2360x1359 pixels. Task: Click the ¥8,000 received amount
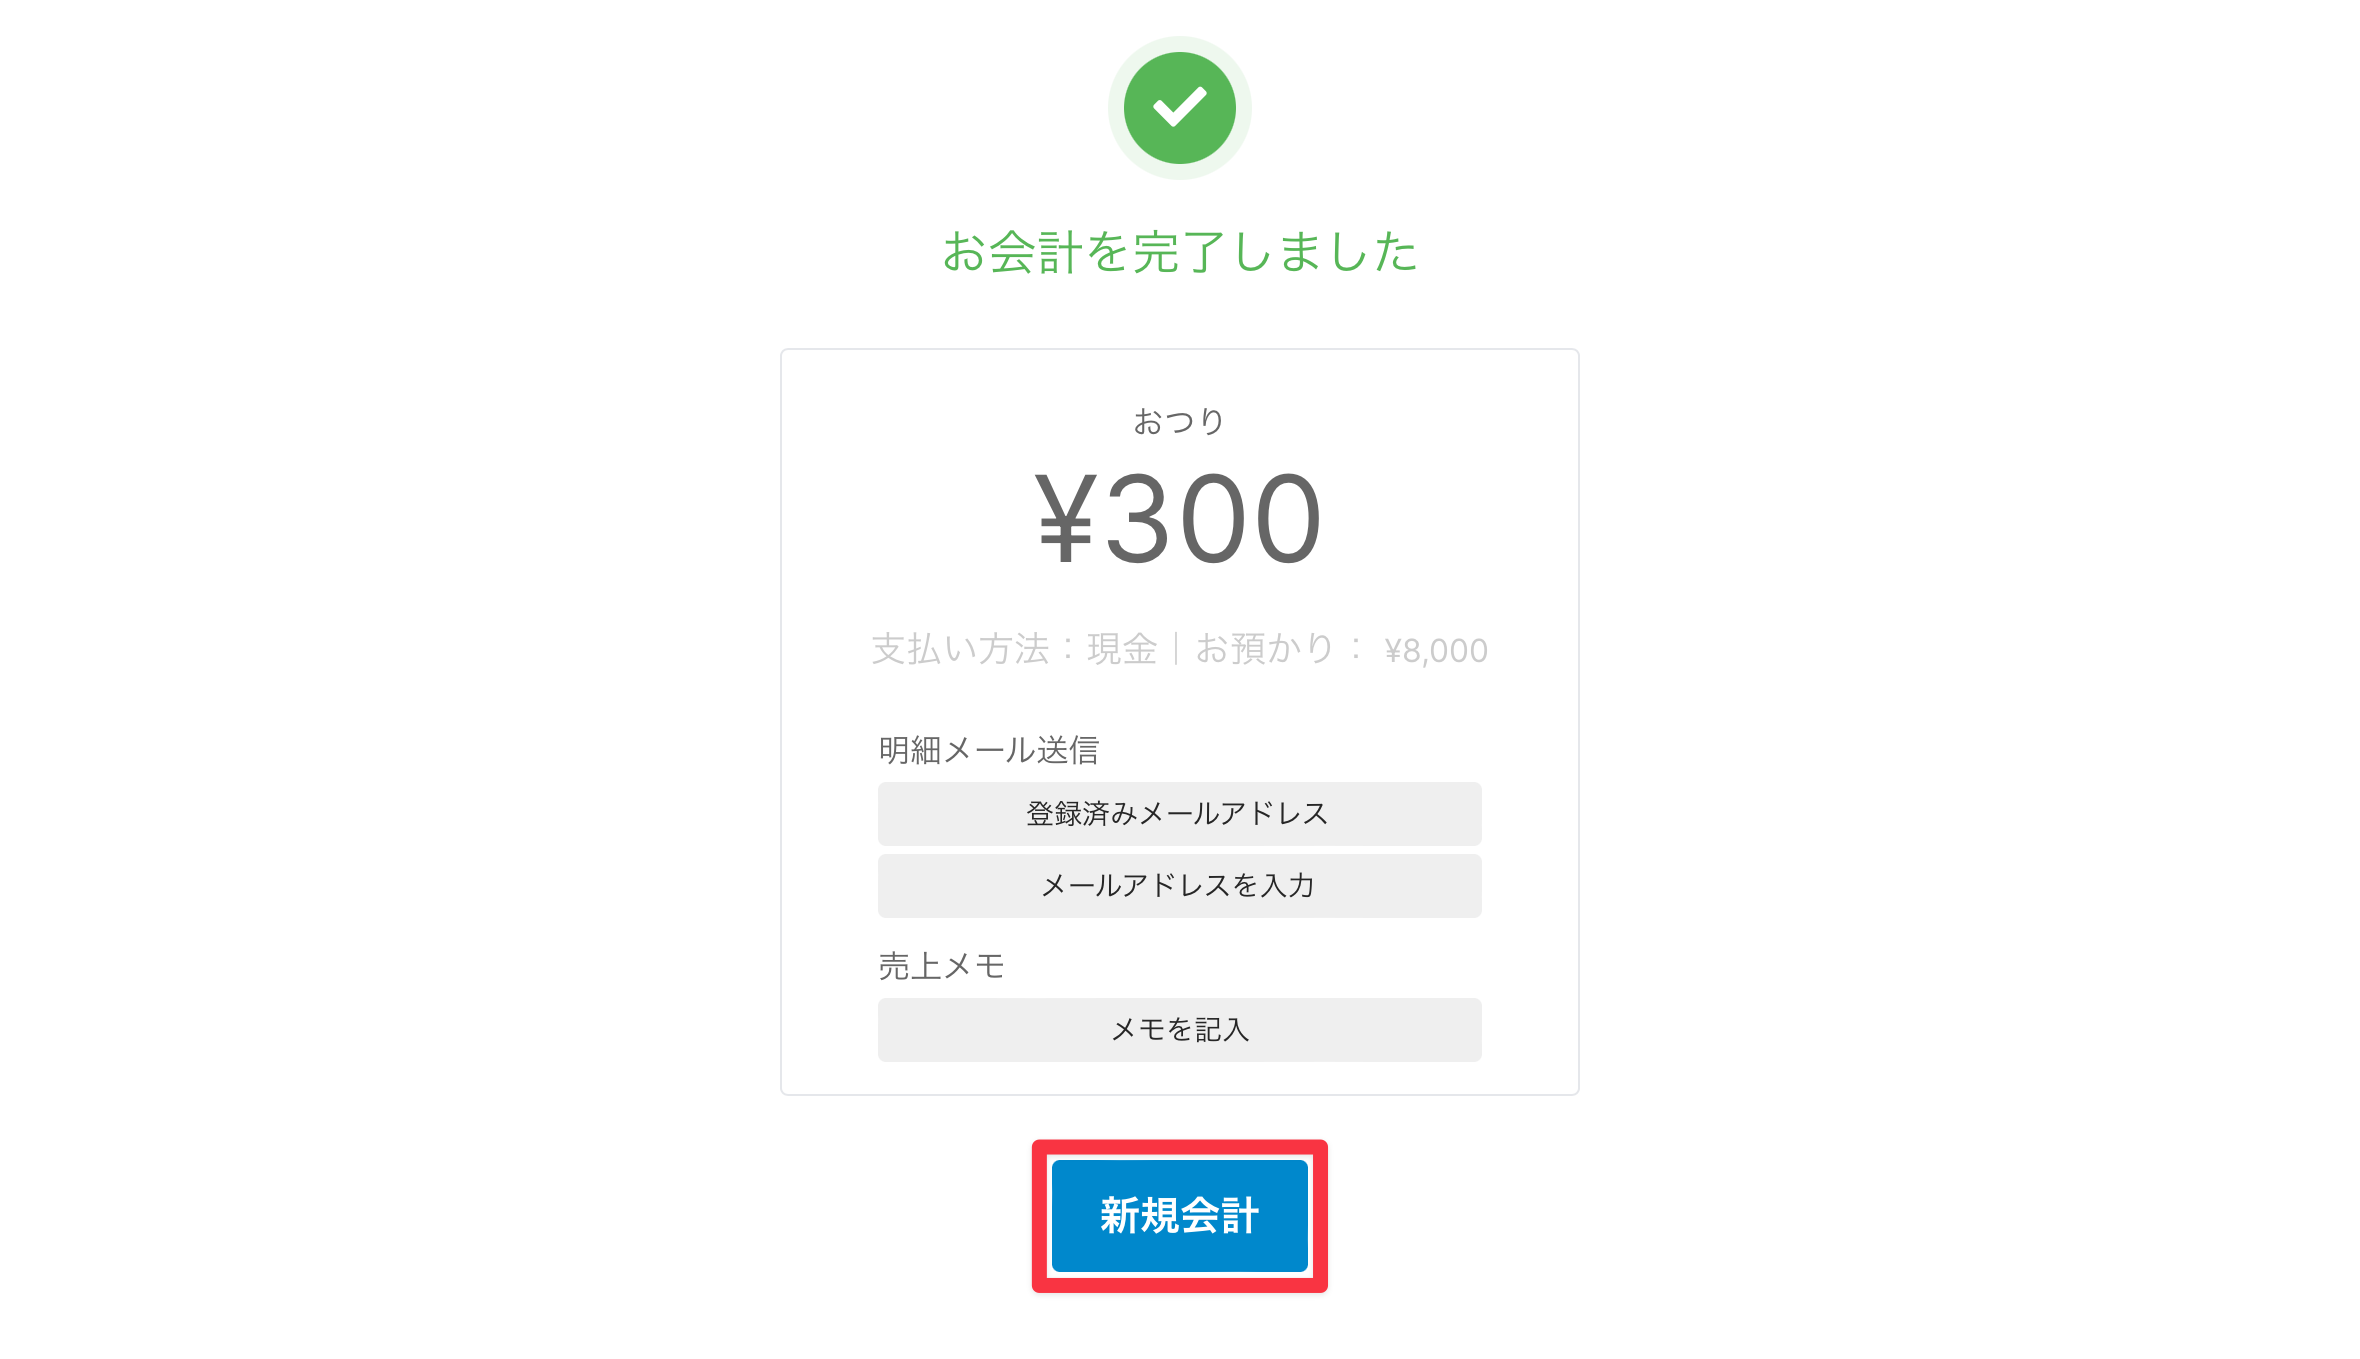pos(1436,651)
